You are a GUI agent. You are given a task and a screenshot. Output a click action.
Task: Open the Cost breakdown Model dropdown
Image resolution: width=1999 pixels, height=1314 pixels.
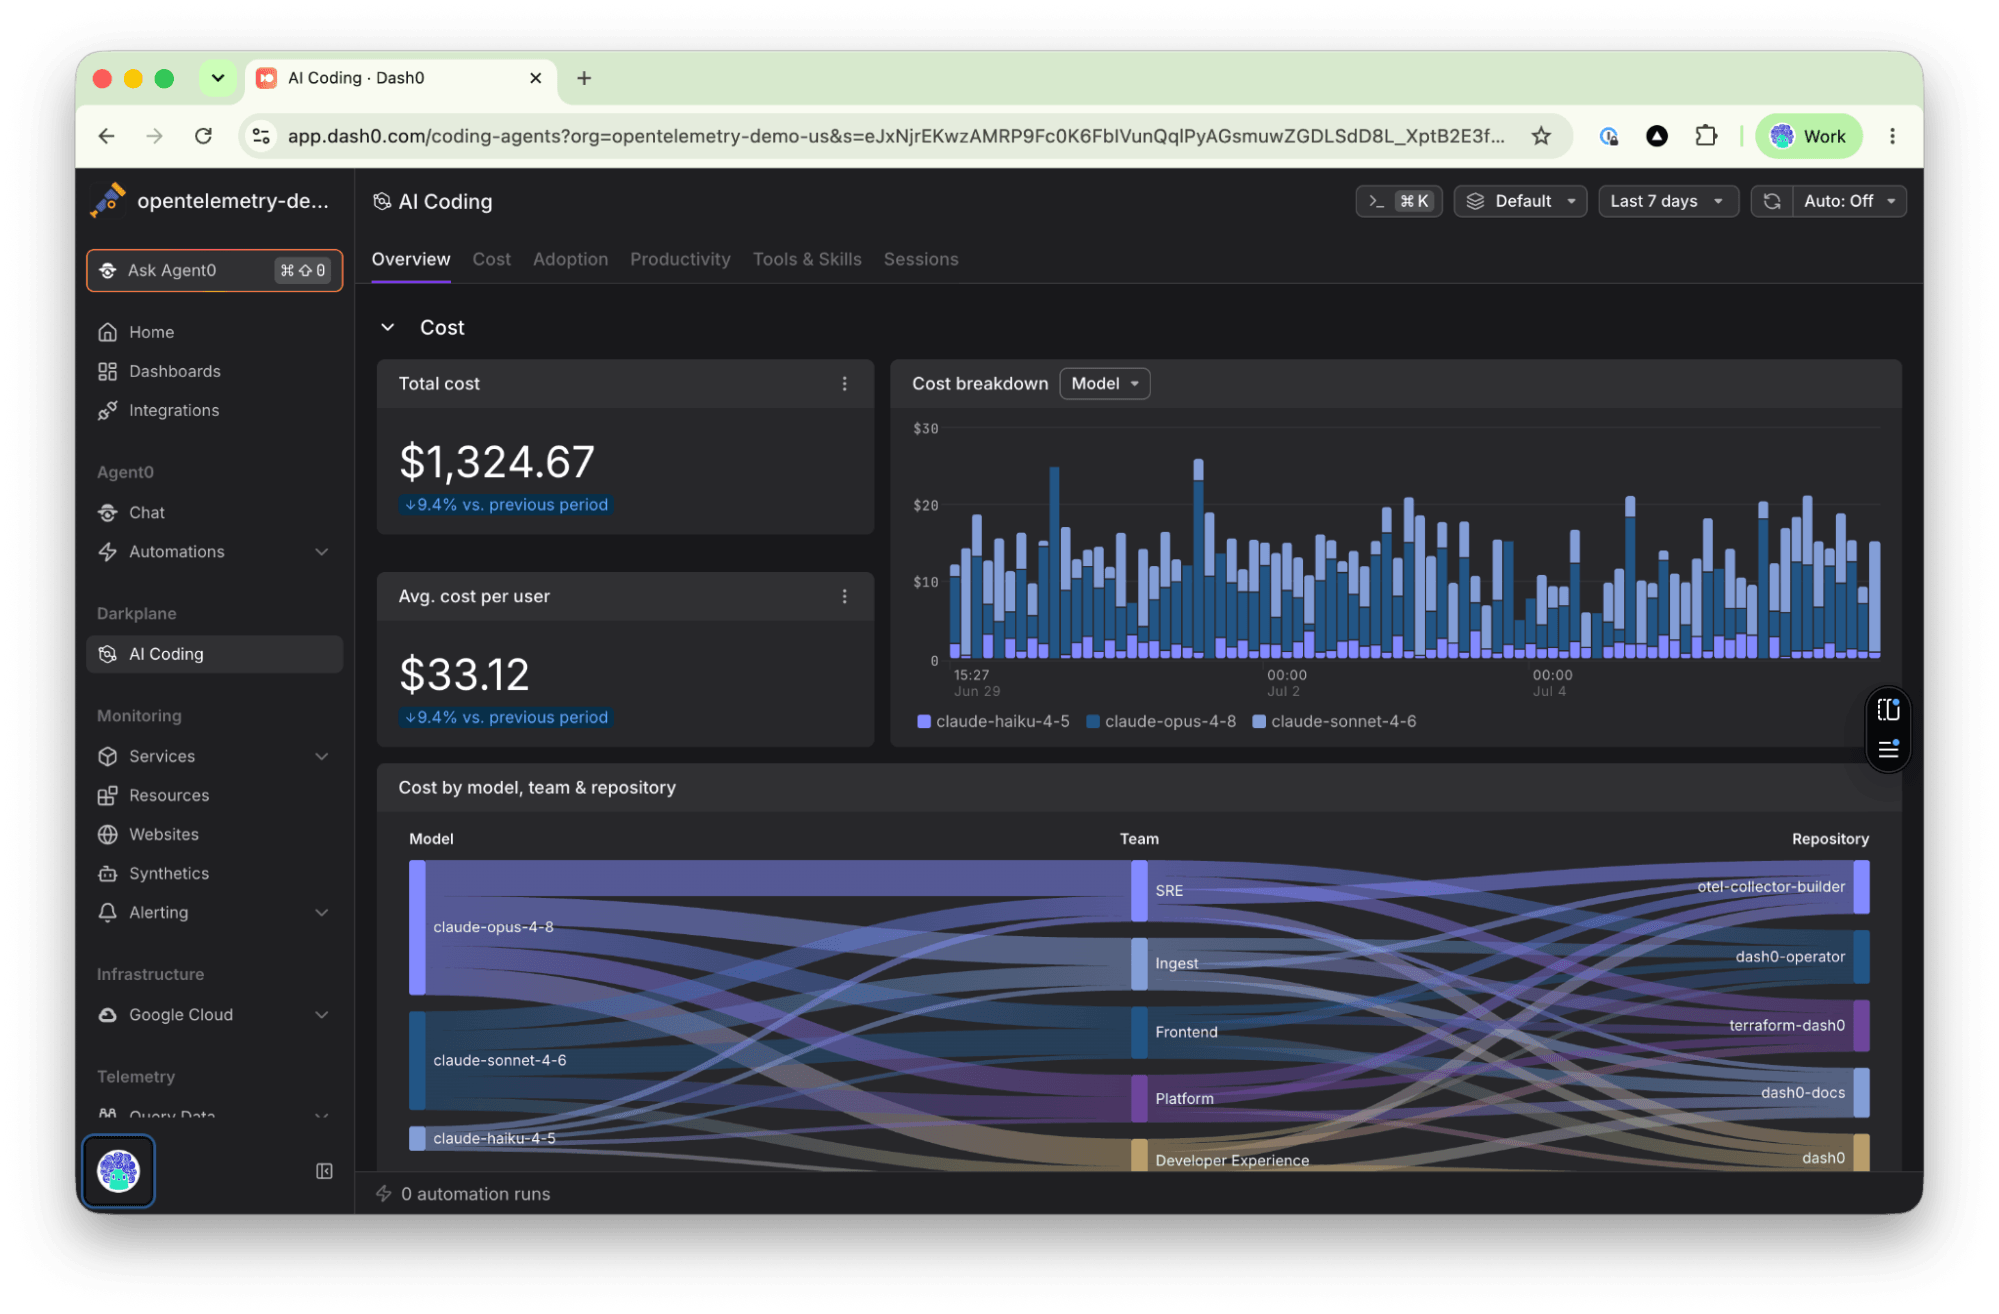click(x=1104, y=384)
